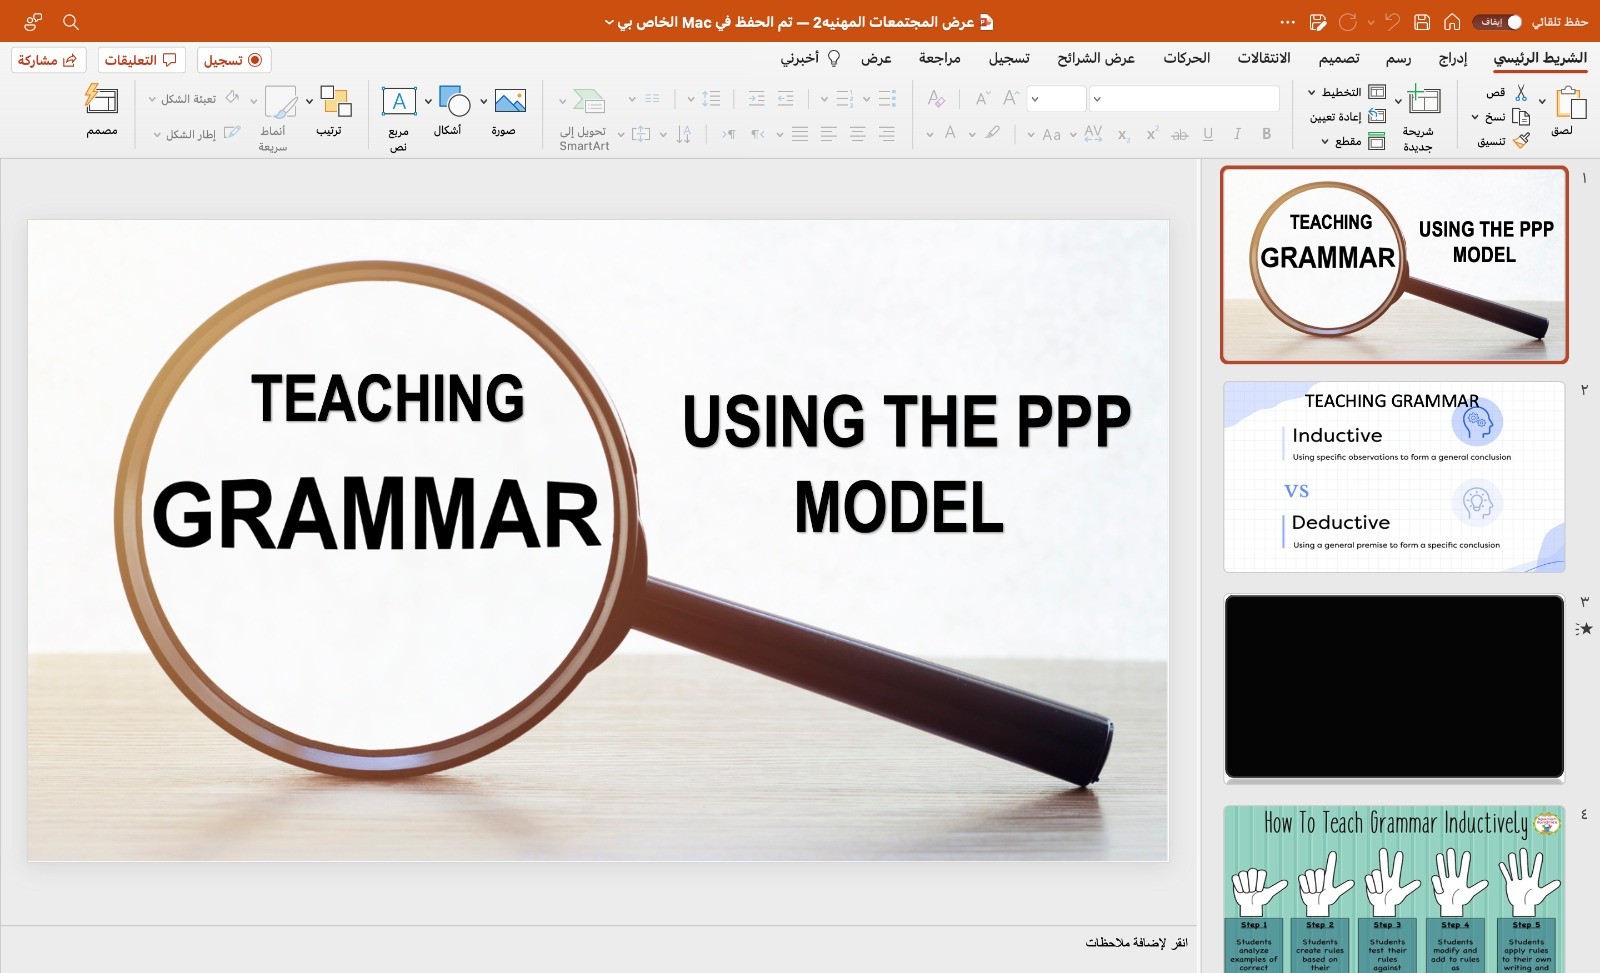Viewport: 1600px width, 973px height.
Task: Open the Slide Show tab (عرض الشرائح)
Action: coord(1096,58)
